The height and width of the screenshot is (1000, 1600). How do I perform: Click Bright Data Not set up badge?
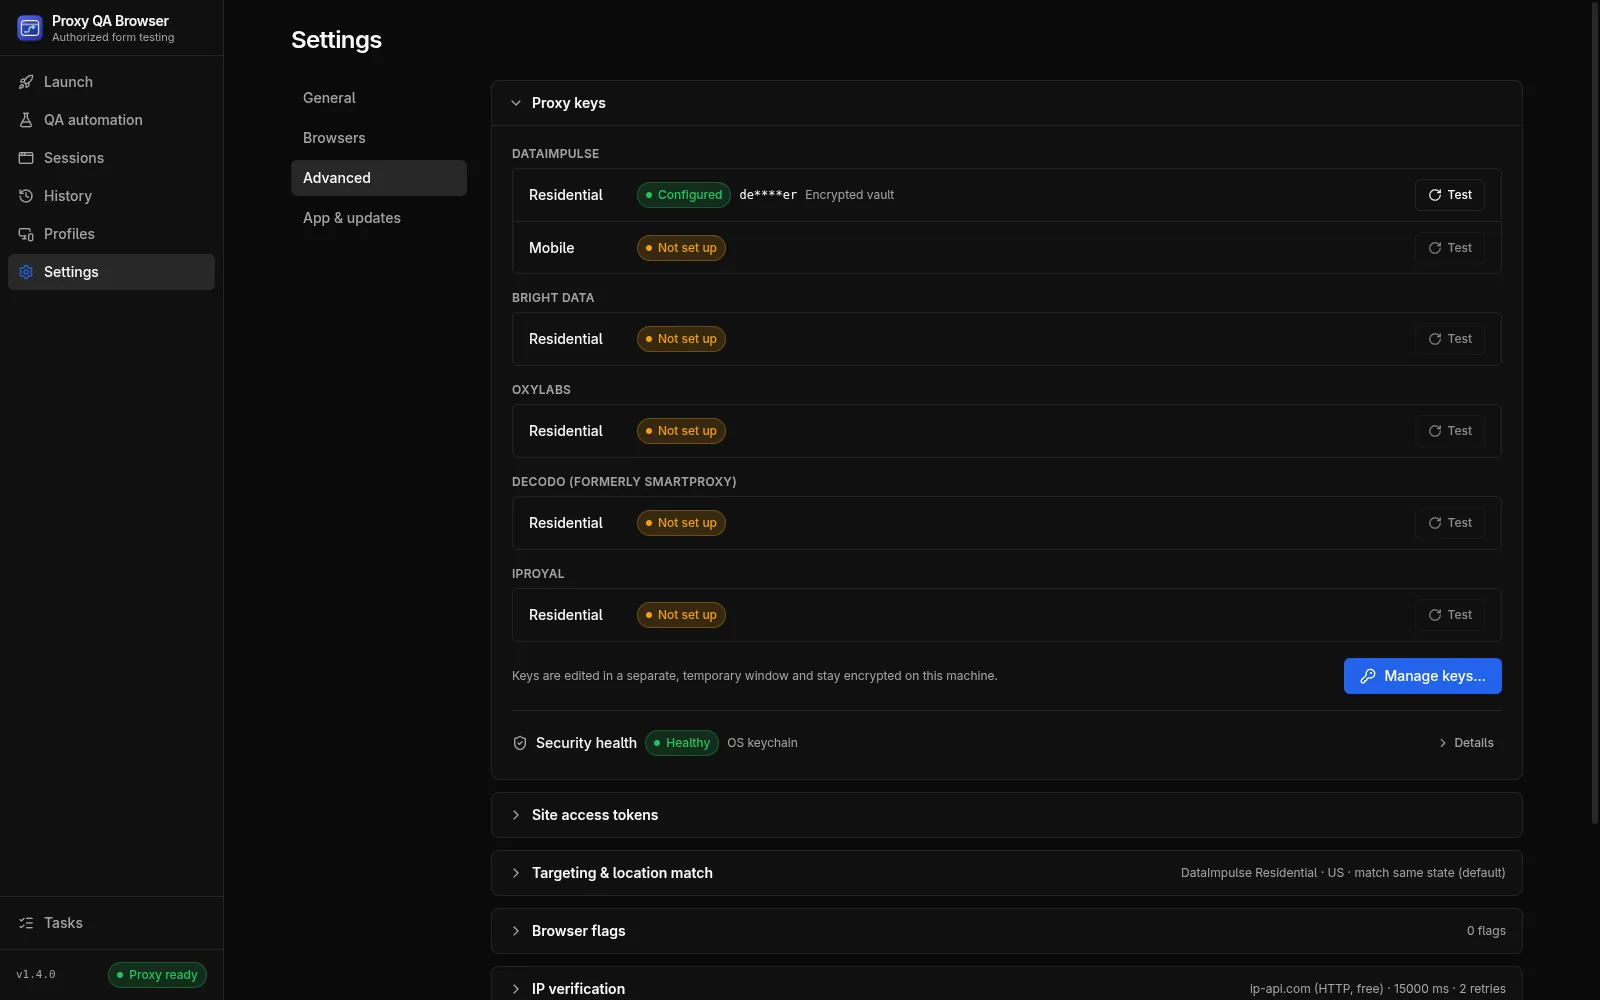click(x=681, y=339)
